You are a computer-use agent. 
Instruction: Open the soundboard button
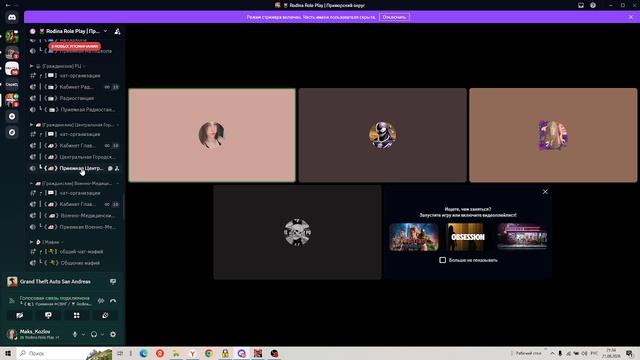[x=105, y=316]
